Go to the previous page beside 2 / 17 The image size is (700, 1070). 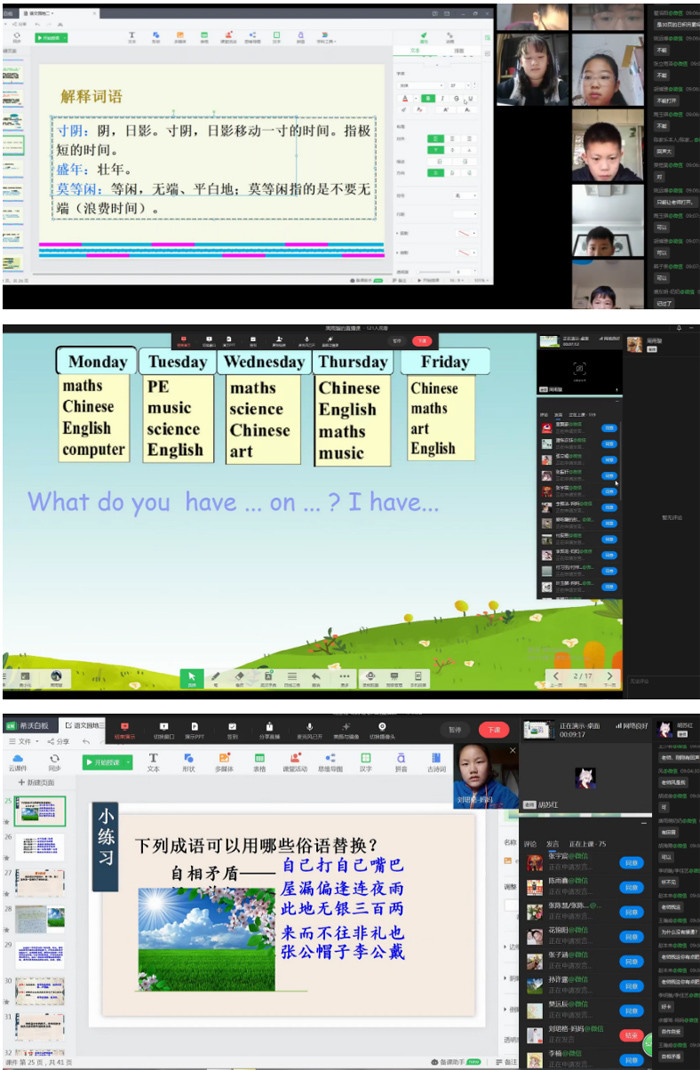click(x=557, y=677)
